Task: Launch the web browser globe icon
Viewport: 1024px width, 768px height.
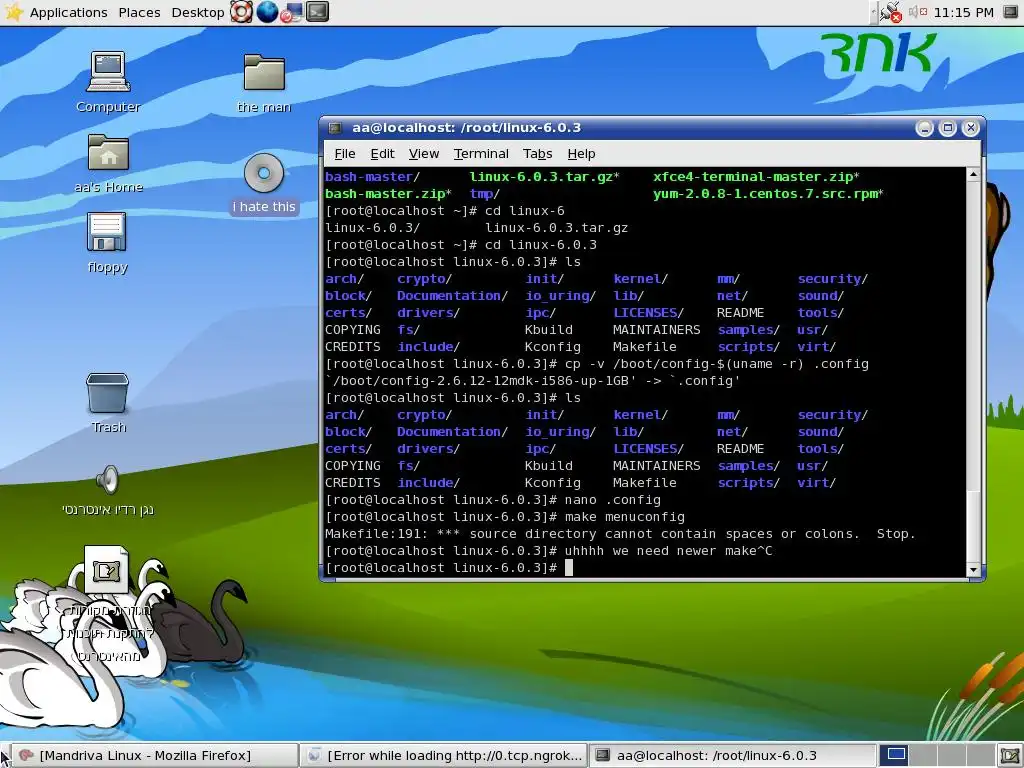Action: 266,12
